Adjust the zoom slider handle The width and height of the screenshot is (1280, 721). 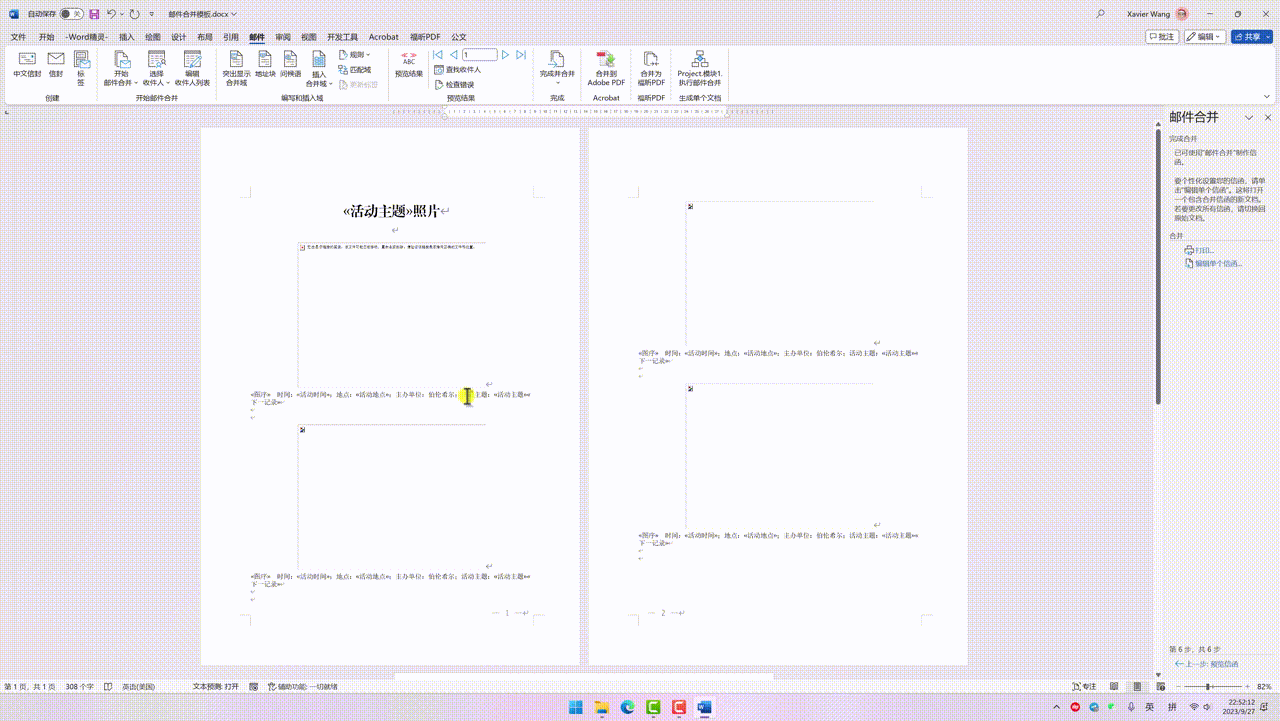1208,687
